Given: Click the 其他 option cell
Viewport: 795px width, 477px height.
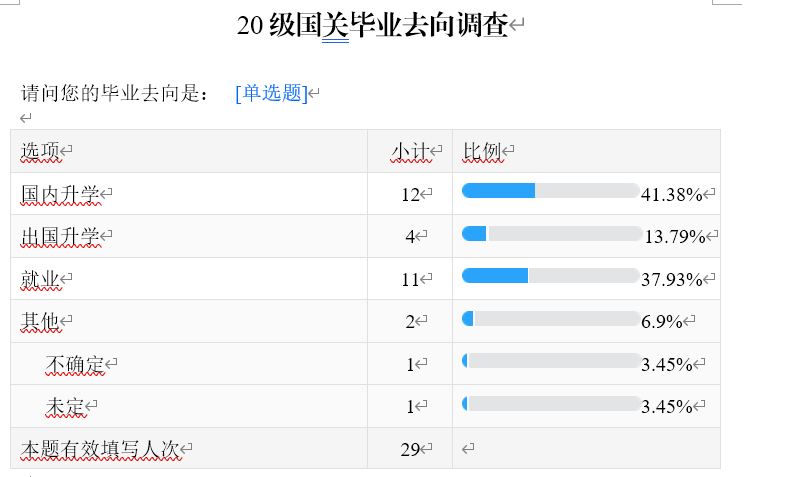Looking at the screenshot, I should click(189, 321).
